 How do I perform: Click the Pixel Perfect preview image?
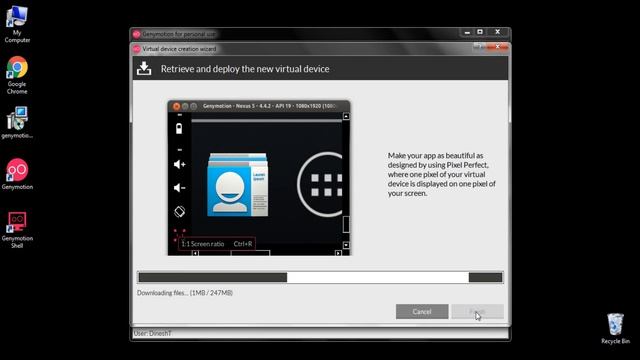pyautogui.click(x=259, y=178)
